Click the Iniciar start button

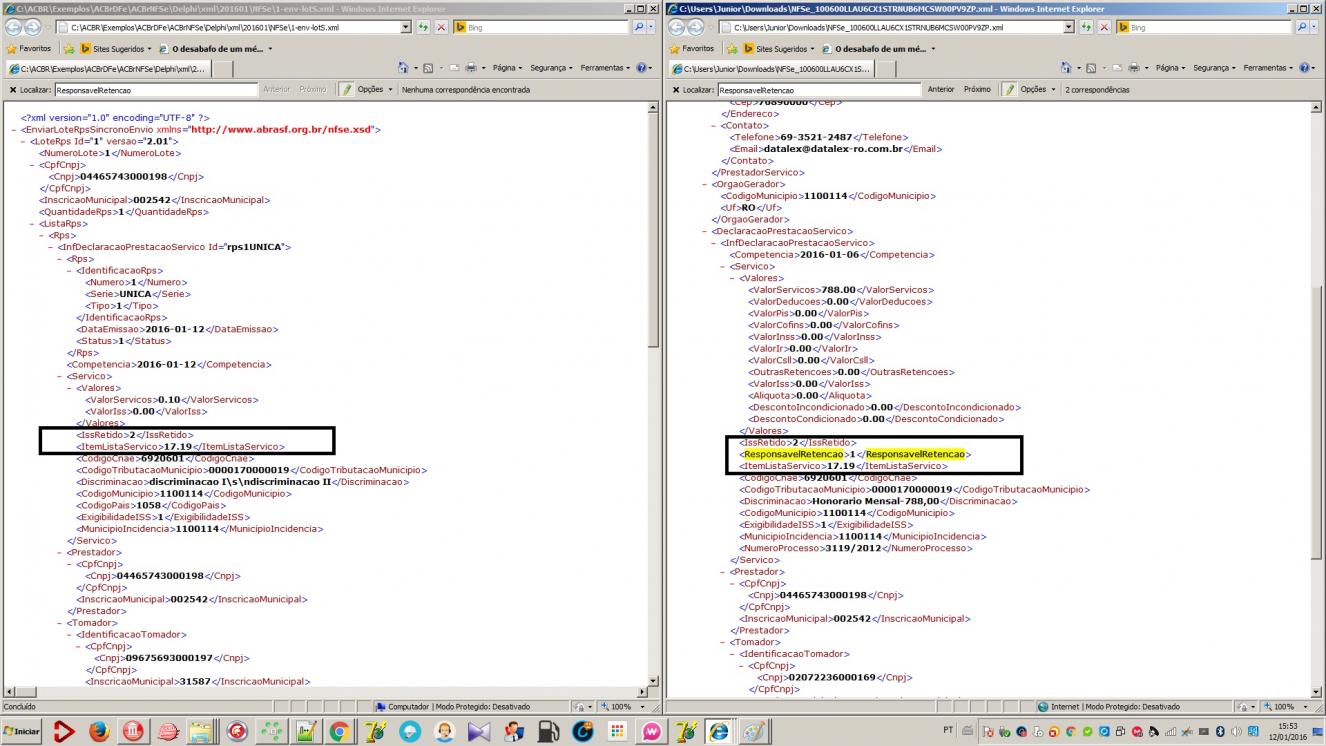tap(21, 731)
